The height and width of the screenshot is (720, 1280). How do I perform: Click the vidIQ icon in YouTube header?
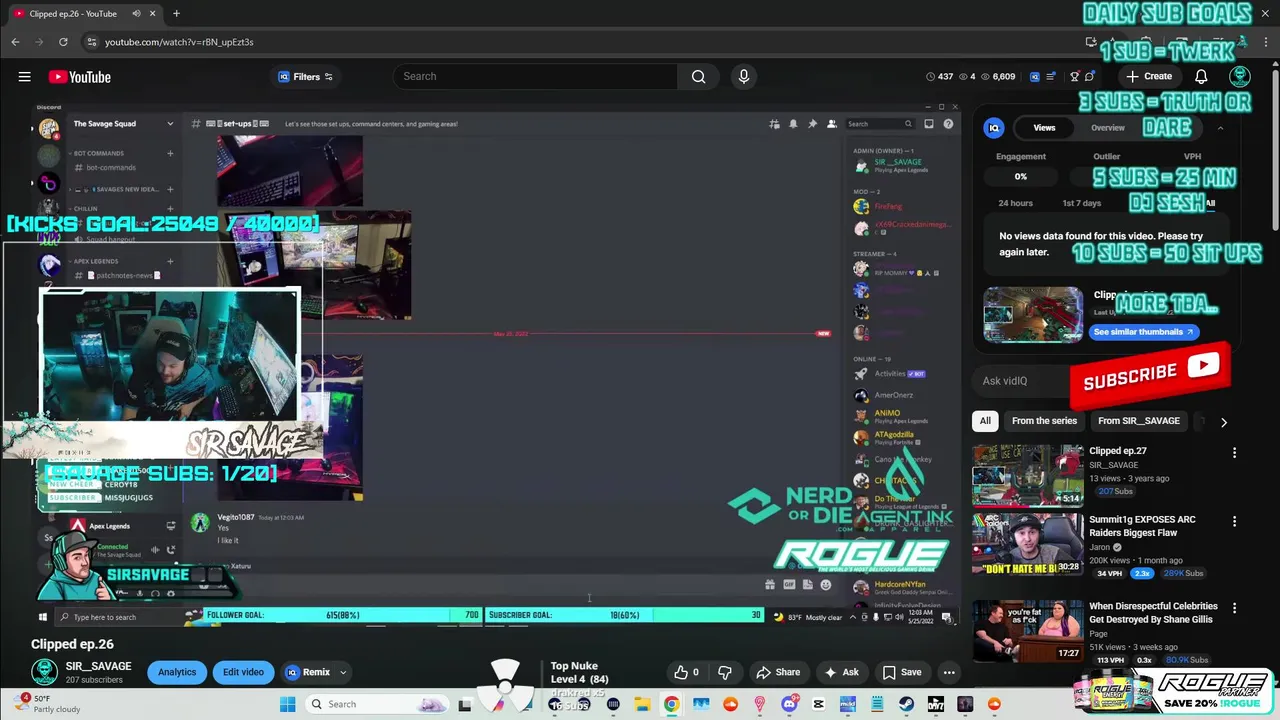(x=1035, y=76)
